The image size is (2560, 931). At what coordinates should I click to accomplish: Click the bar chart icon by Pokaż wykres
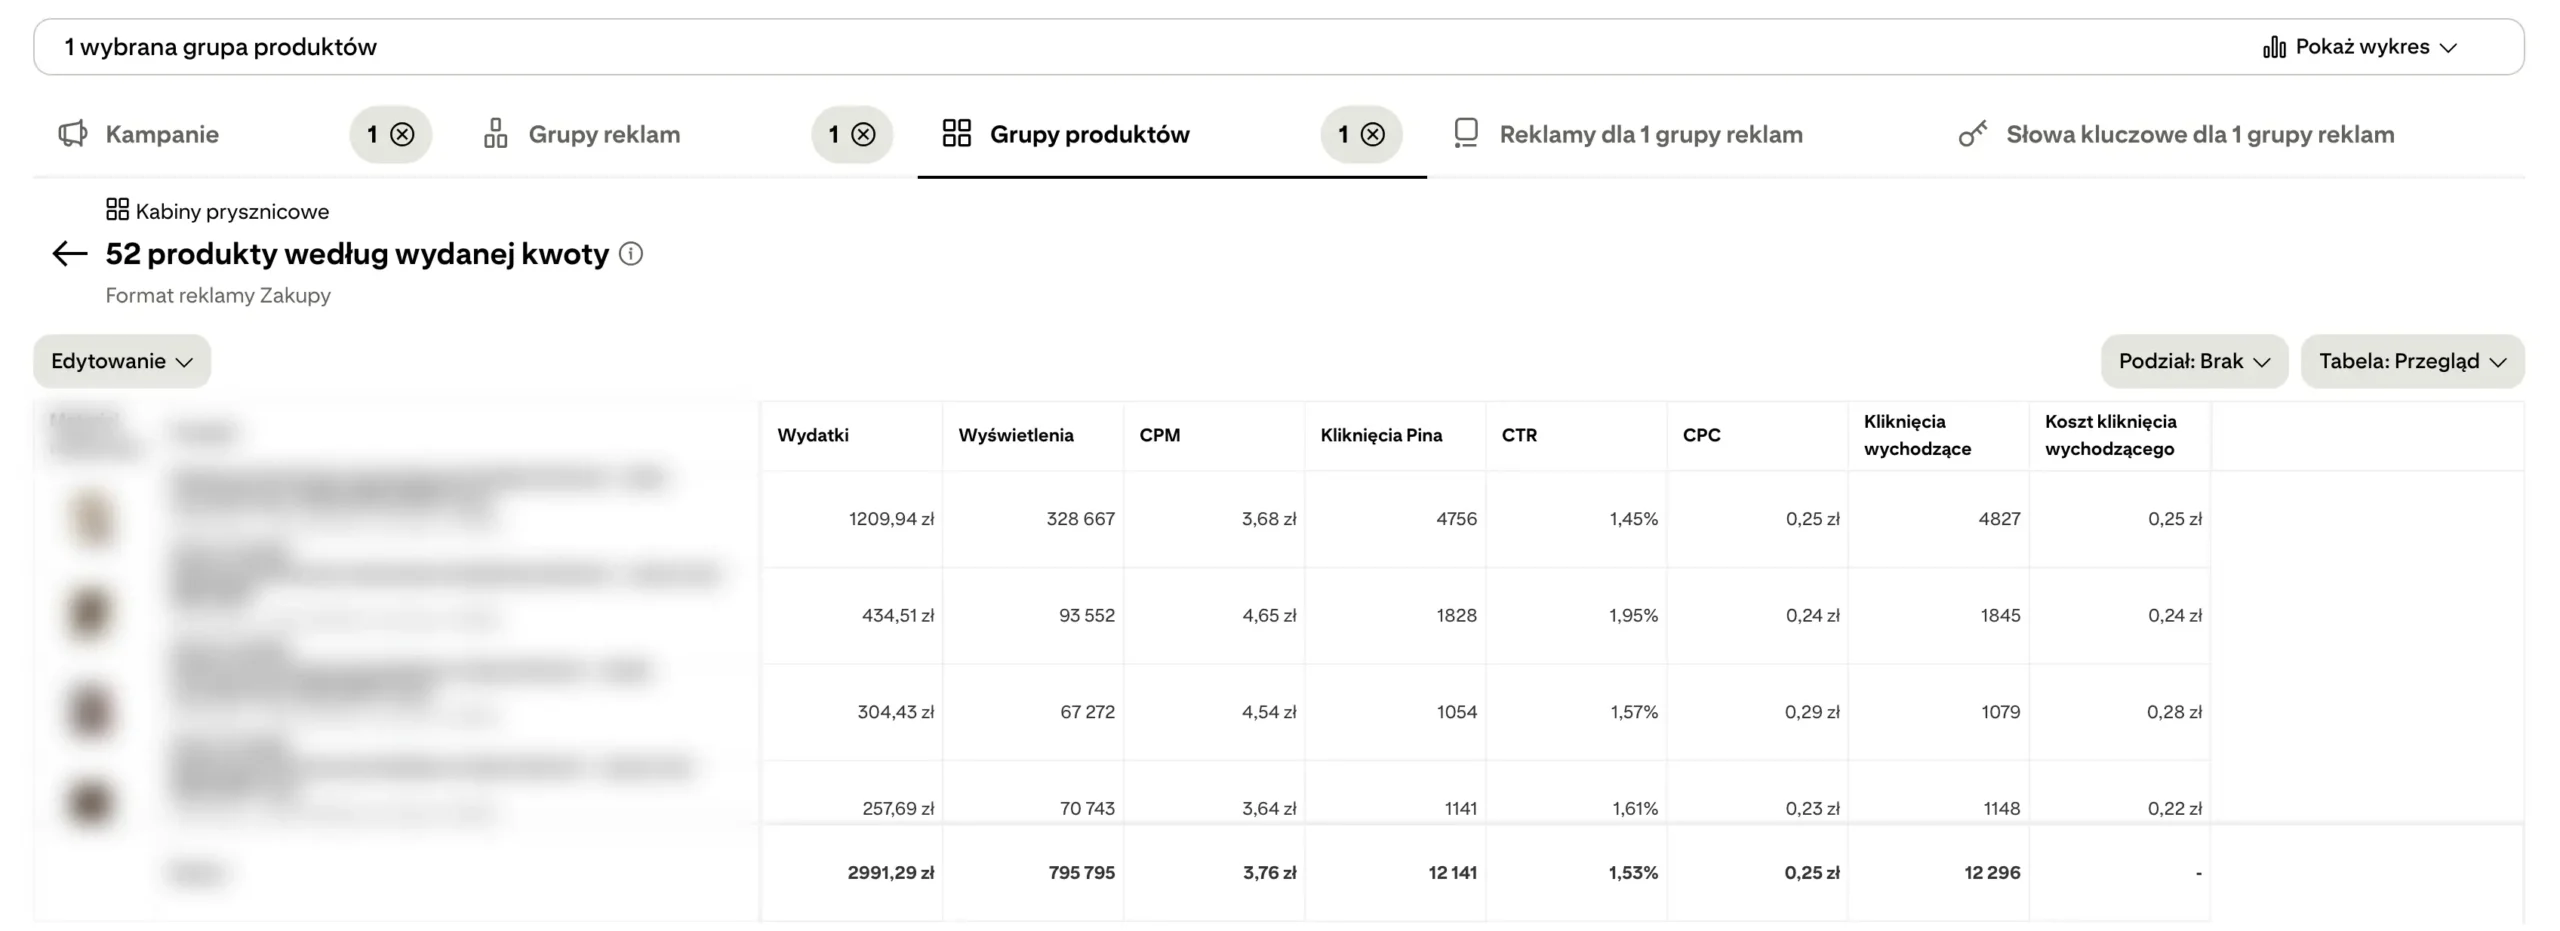pyautogui.click(x=2274, y=47)
